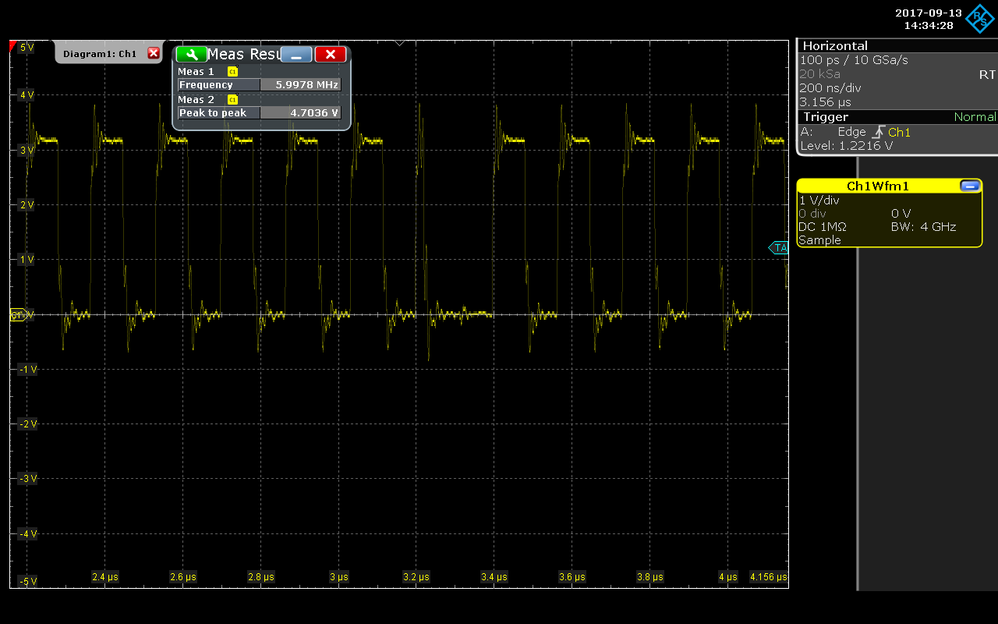This screenshot has width=998, height=624.
Task: Minimize the Meas Results box
Action: pyautogui.click(x=296, y=54)
